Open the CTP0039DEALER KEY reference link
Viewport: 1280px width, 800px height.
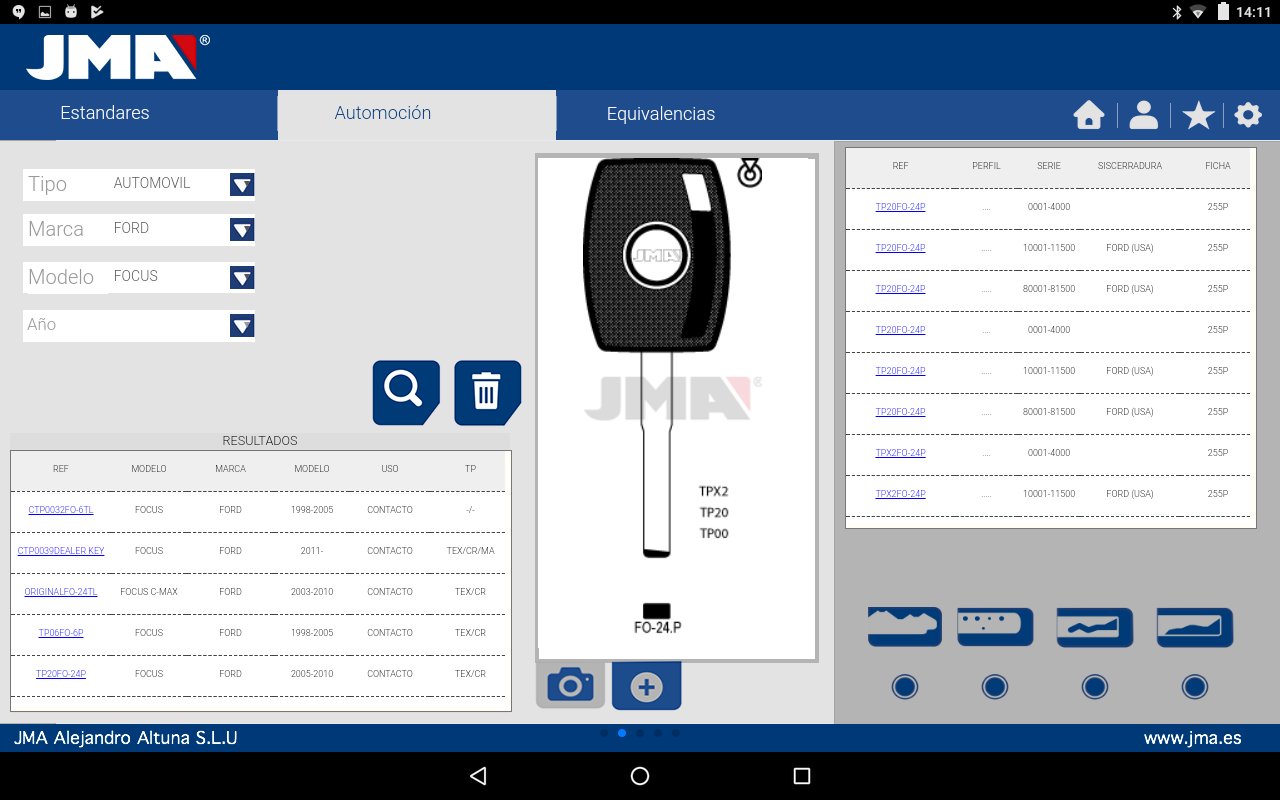pyautogui.click(x=61, y=551)
